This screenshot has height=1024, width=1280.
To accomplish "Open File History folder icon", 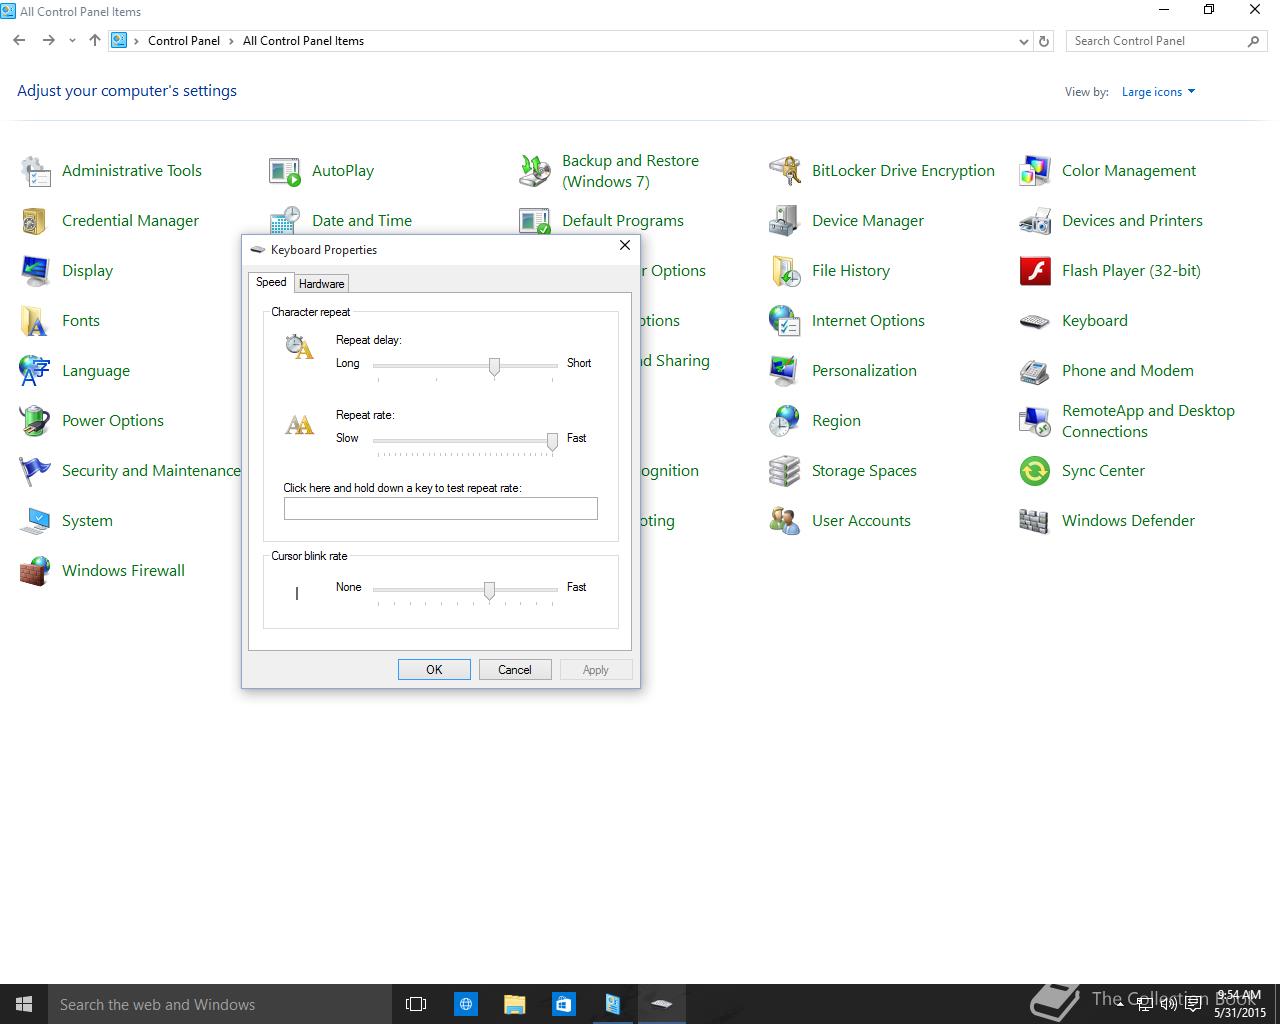I will tap(785, 271).
